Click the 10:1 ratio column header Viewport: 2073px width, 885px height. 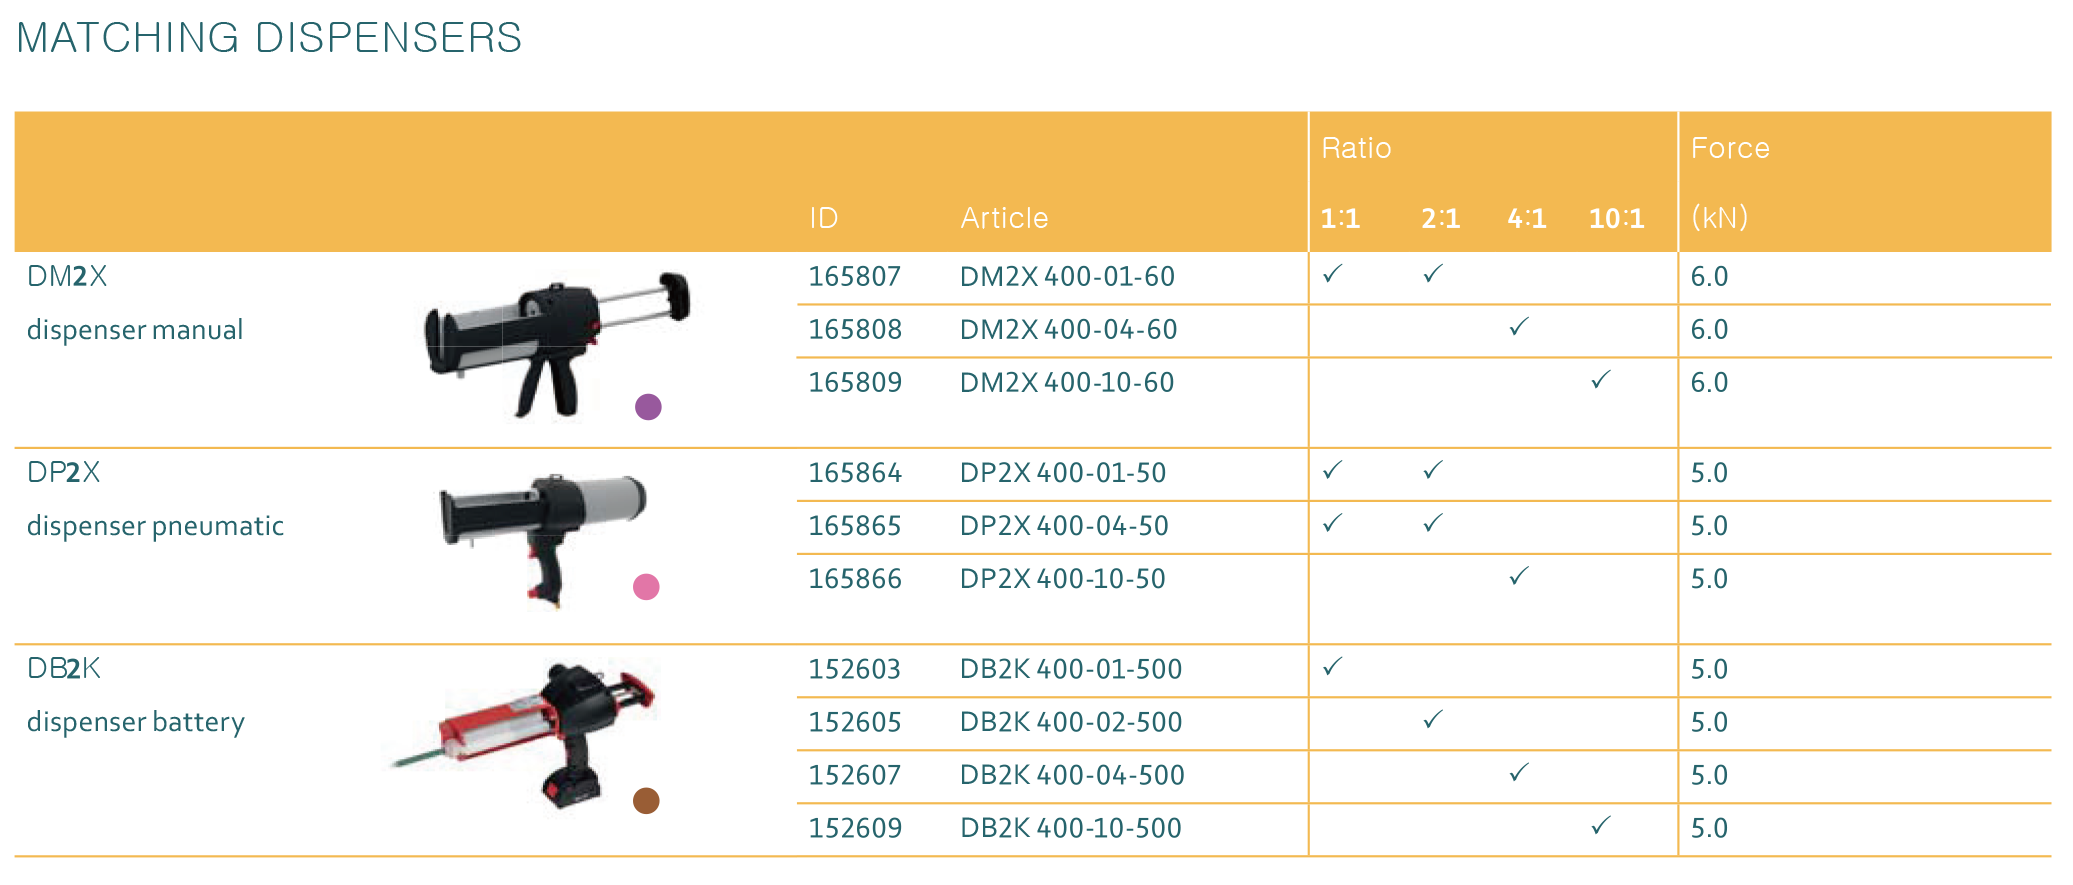click(1616, 218)
